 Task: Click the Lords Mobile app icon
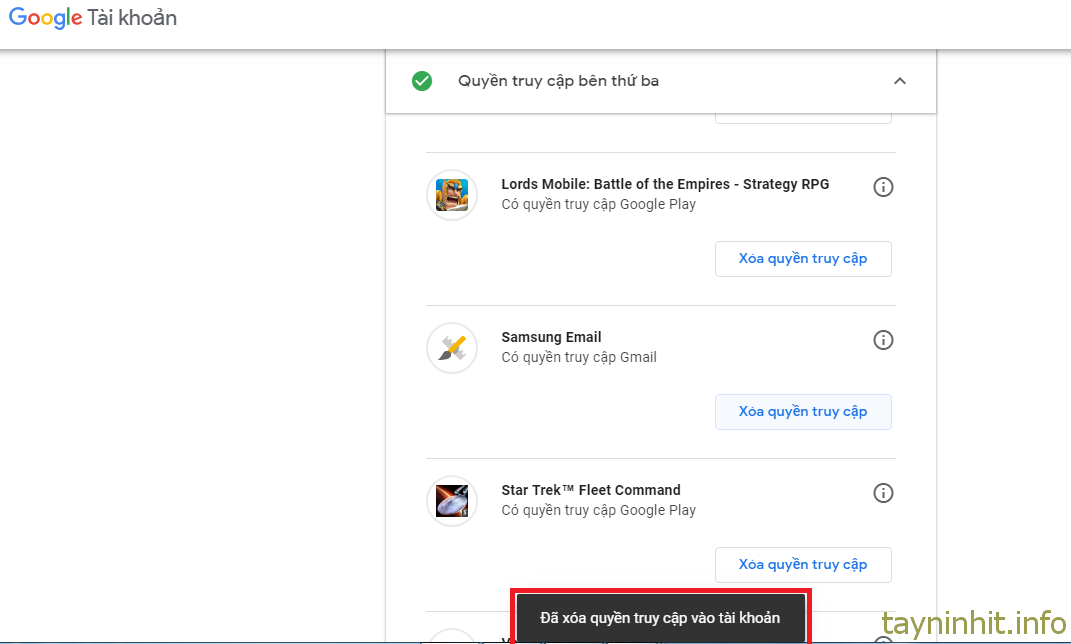(452, 194)
